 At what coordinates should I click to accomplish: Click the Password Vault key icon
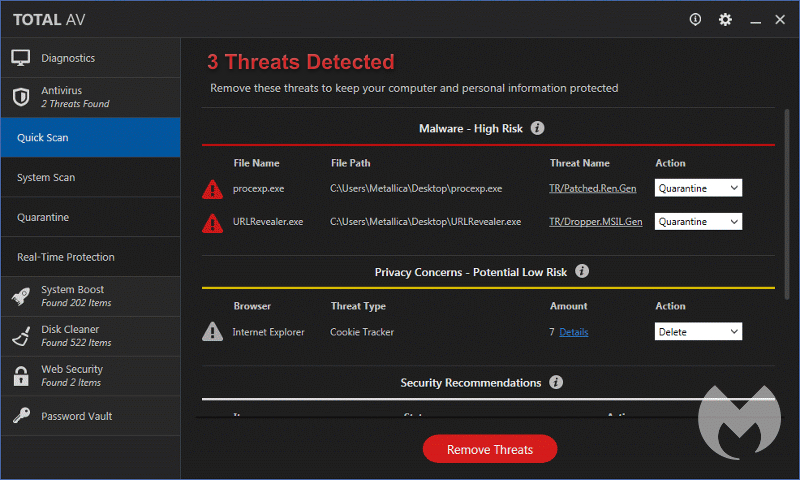21,415
